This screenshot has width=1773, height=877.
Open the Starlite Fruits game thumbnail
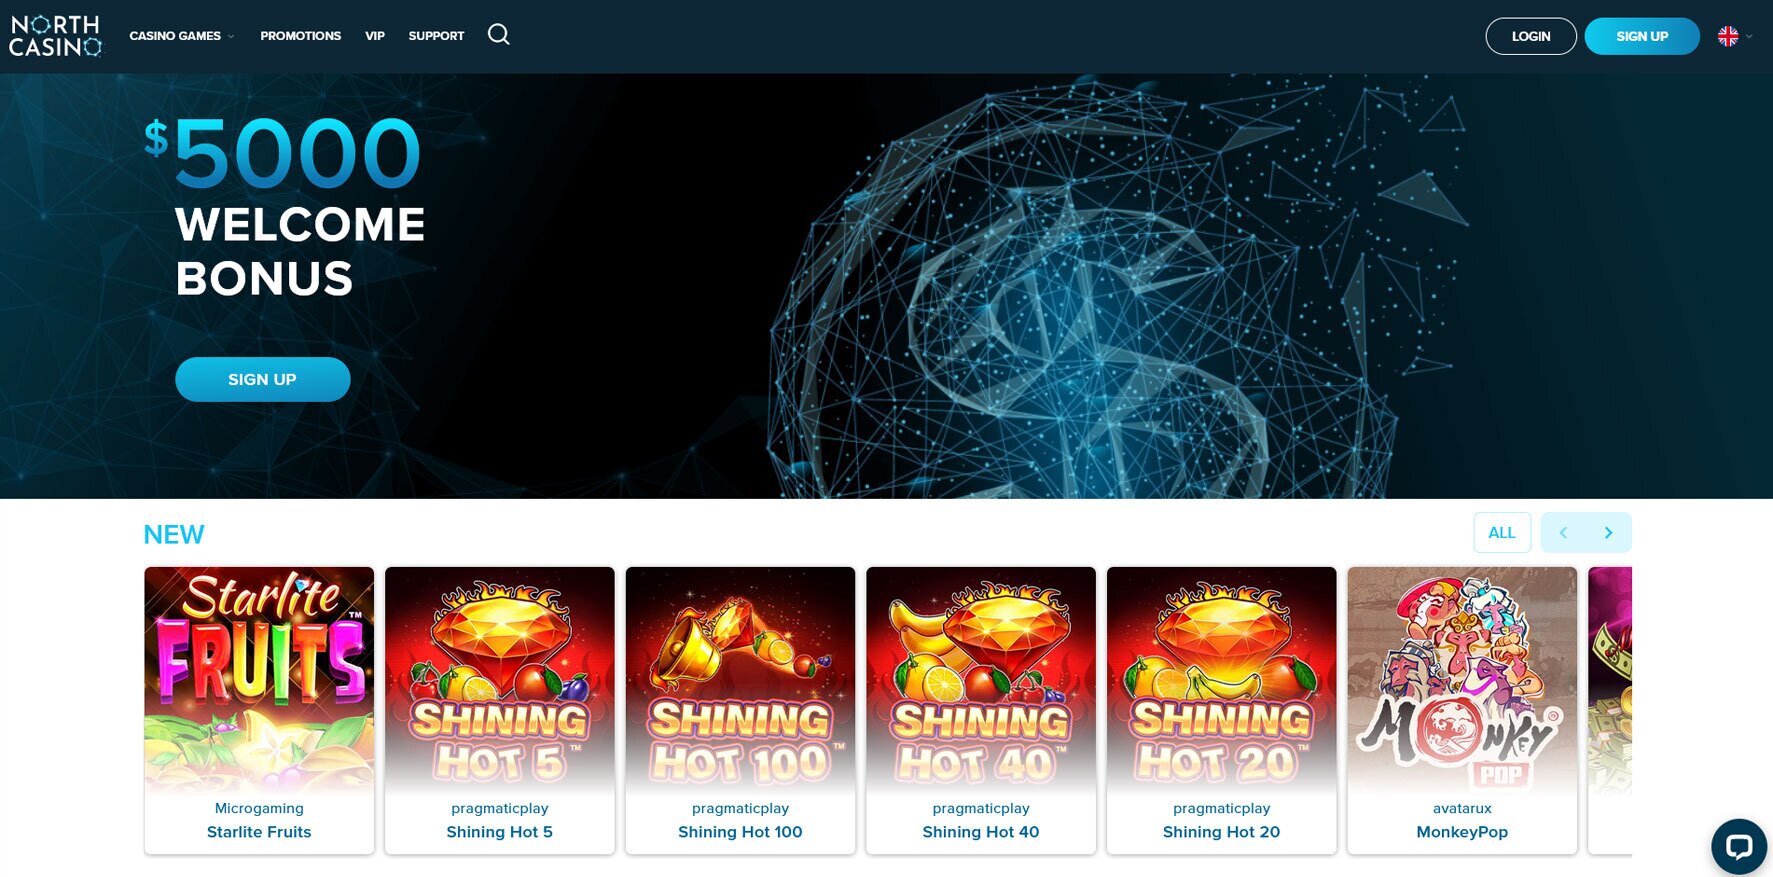(259, 680)
